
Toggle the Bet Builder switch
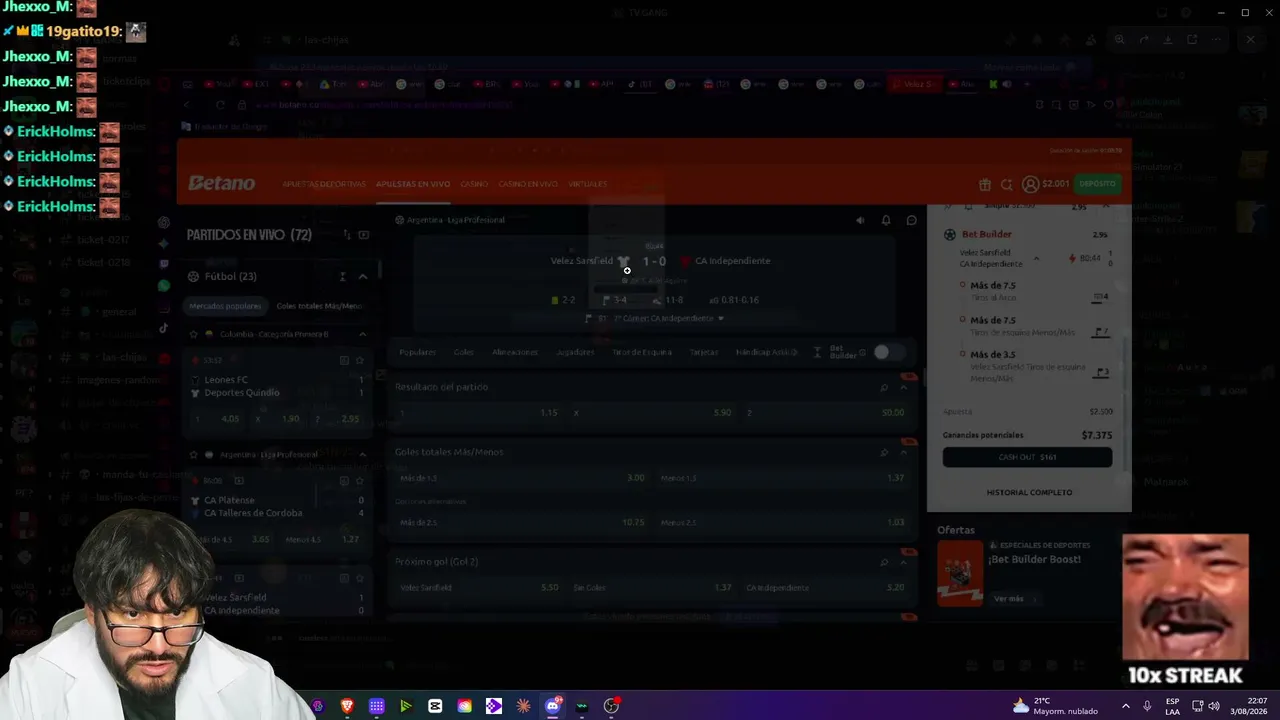point(887,352)
